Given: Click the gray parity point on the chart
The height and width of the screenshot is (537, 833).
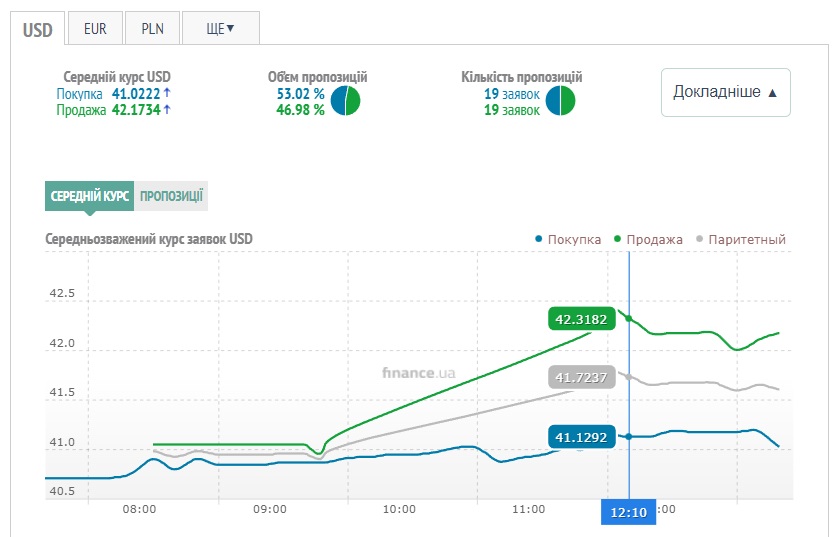Looking at the screenshot, I should (x=629, y=377).
